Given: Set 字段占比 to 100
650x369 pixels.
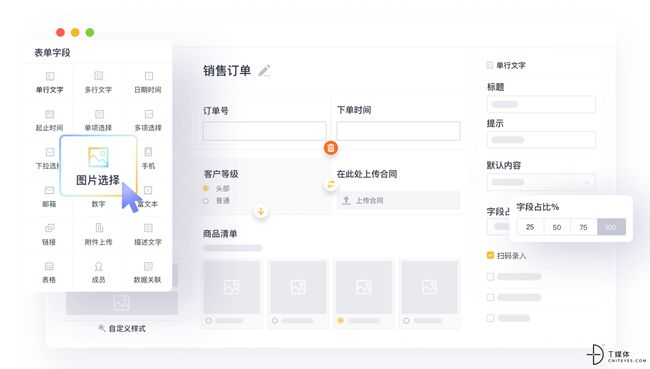Looking at the screenshot, I should pyautogui.click(x=611, y=227).
